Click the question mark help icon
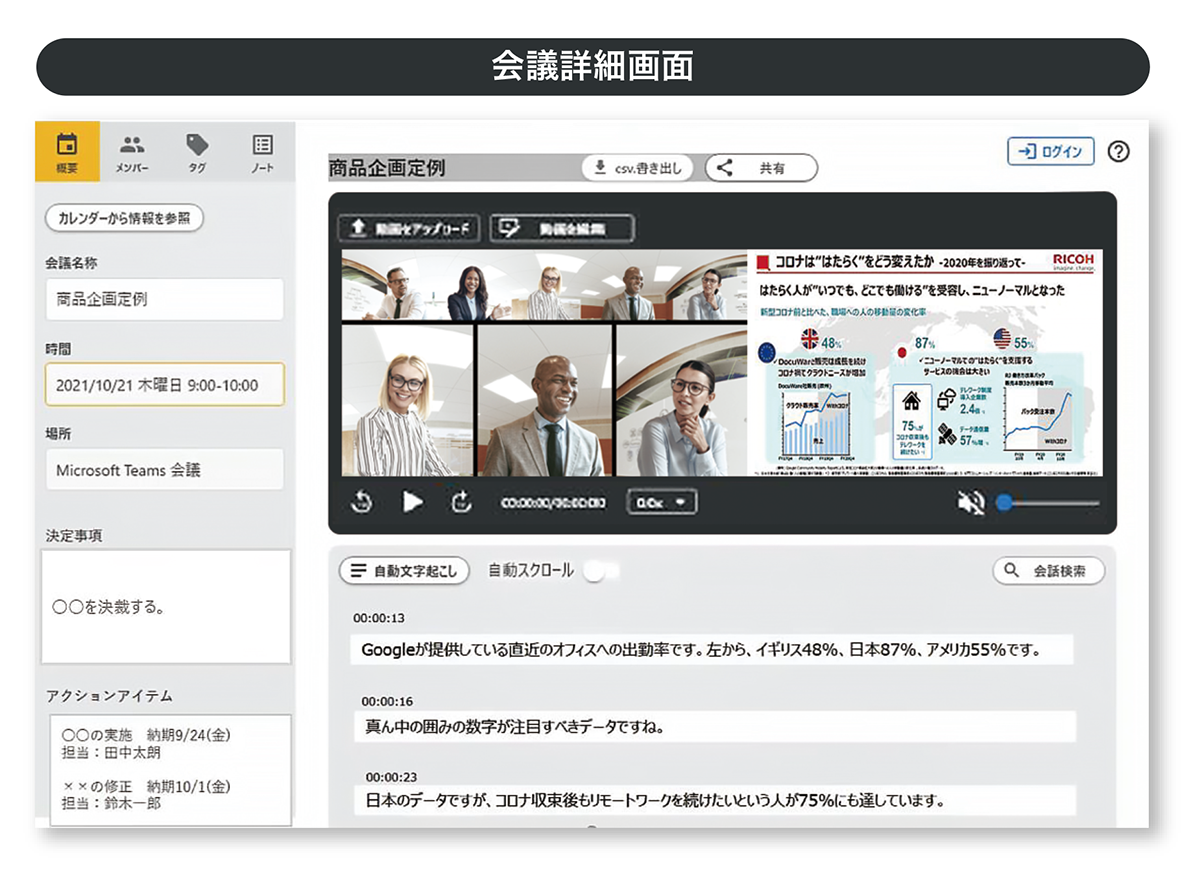The height and width of the screenshot is (883, 1200). click(1119, 151)
